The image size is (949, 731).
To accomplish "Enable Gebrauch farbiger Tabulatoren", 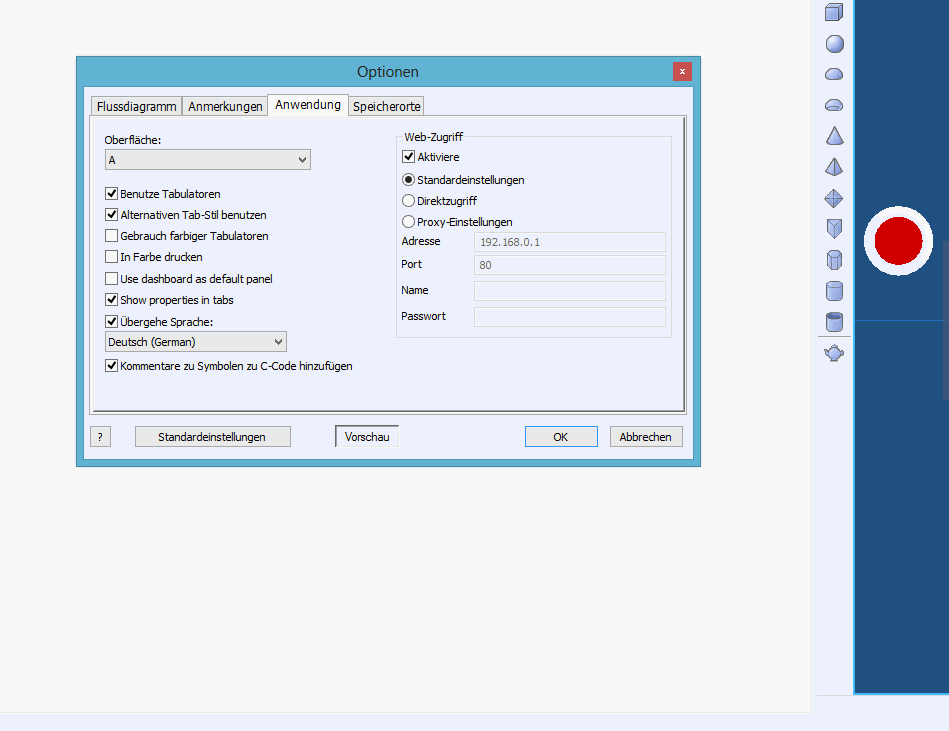I will click(x=111, y=235).
